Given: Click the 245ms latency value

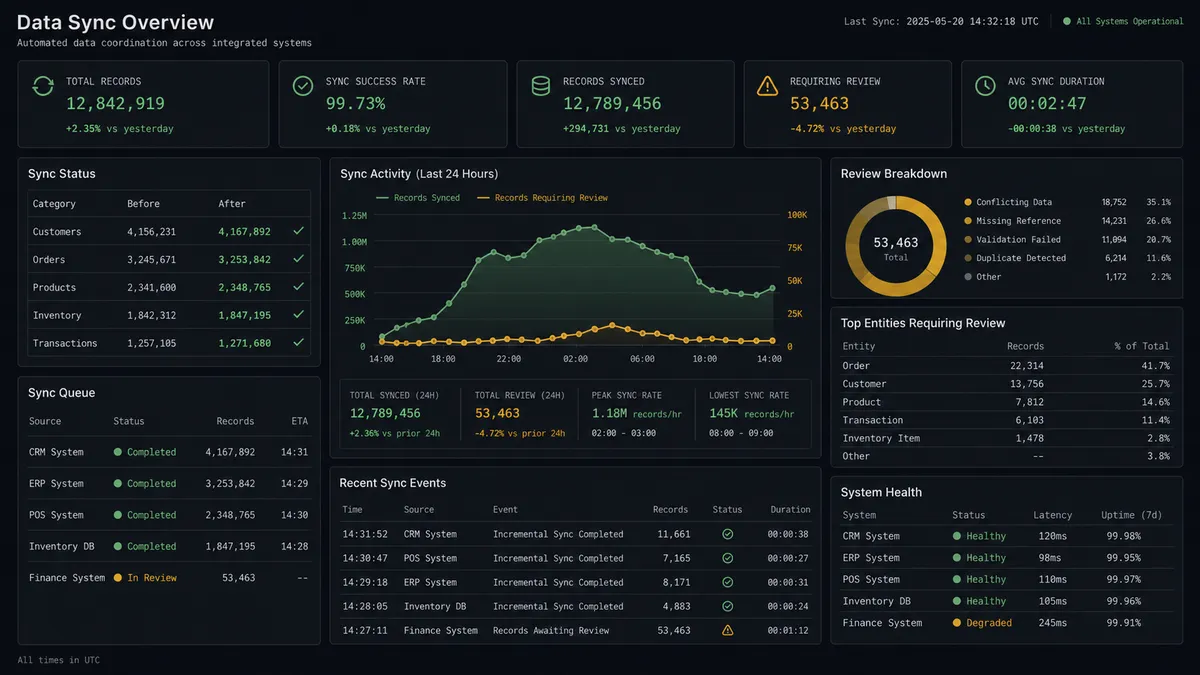Looking at the screenshot, I should pos(1055,623).
